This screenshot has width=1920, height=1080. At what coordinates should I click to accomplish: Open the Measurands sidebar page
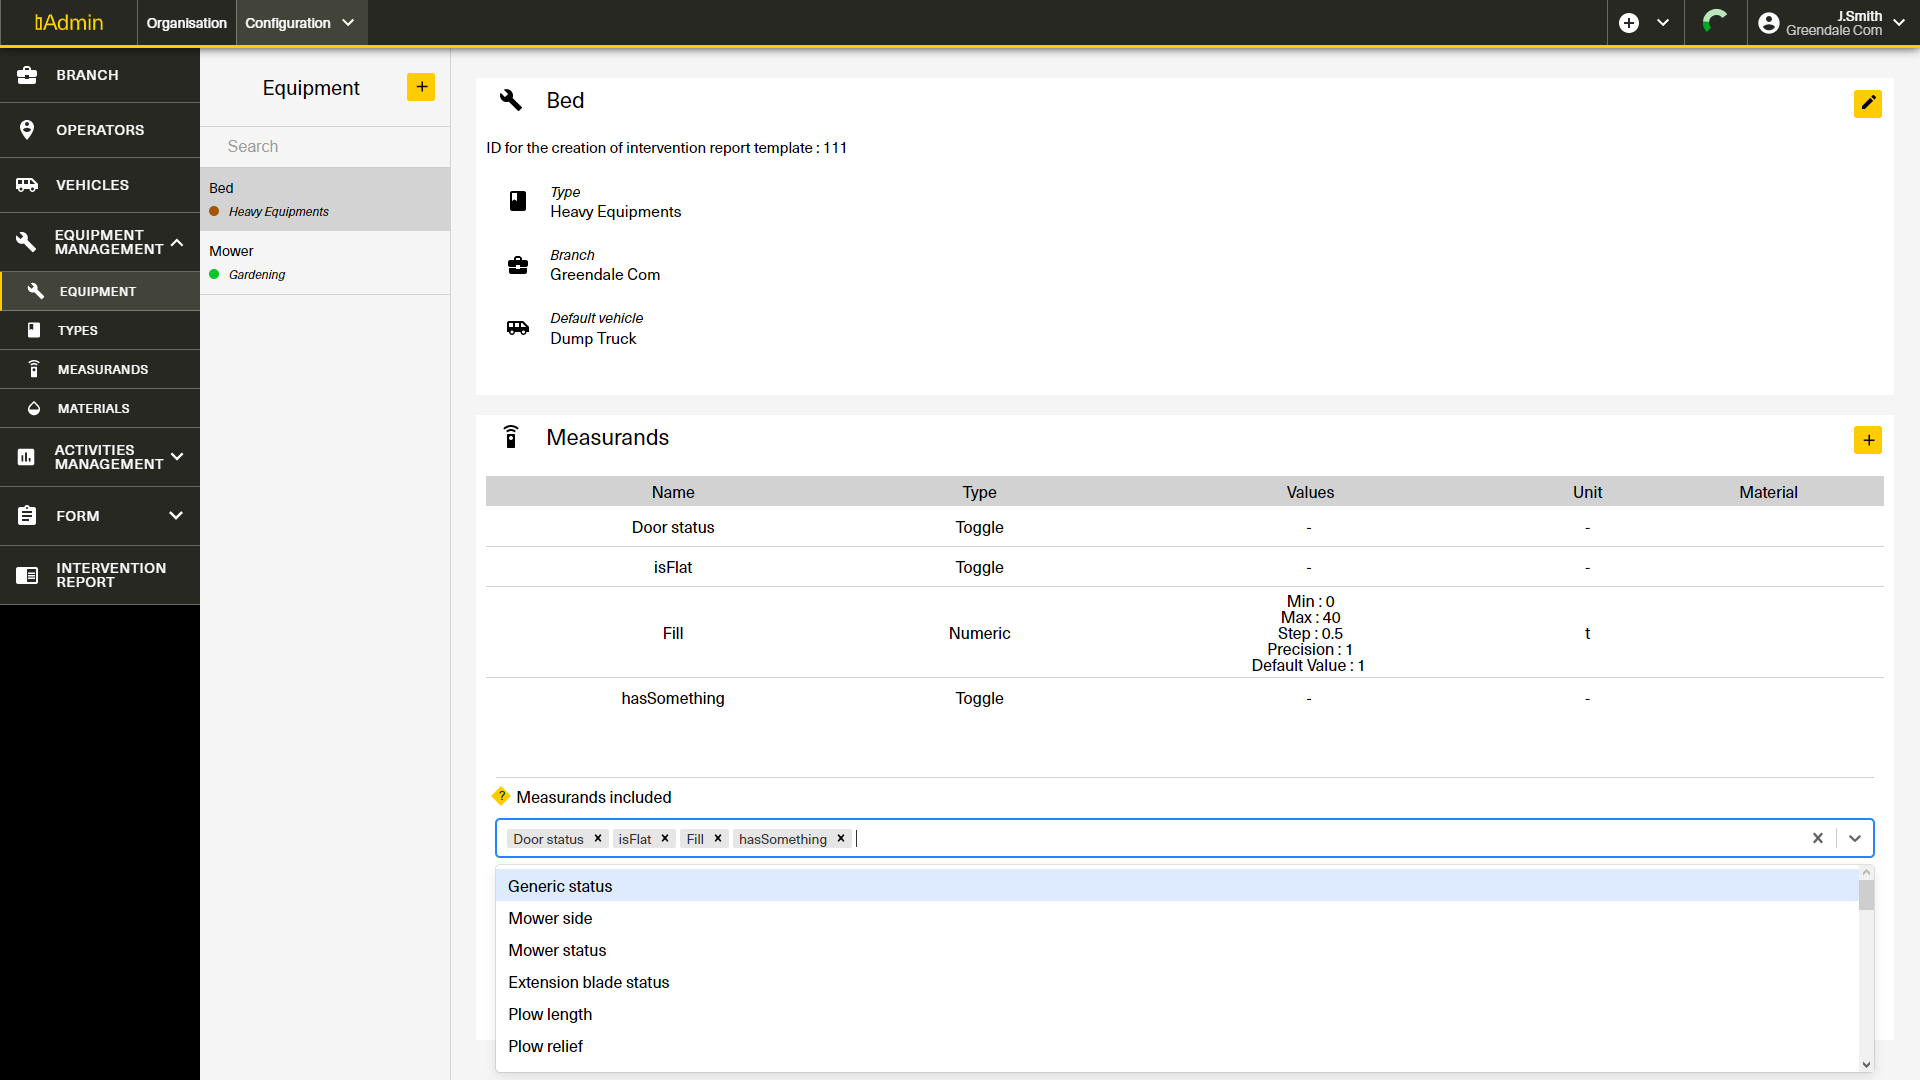click(102, 369)
